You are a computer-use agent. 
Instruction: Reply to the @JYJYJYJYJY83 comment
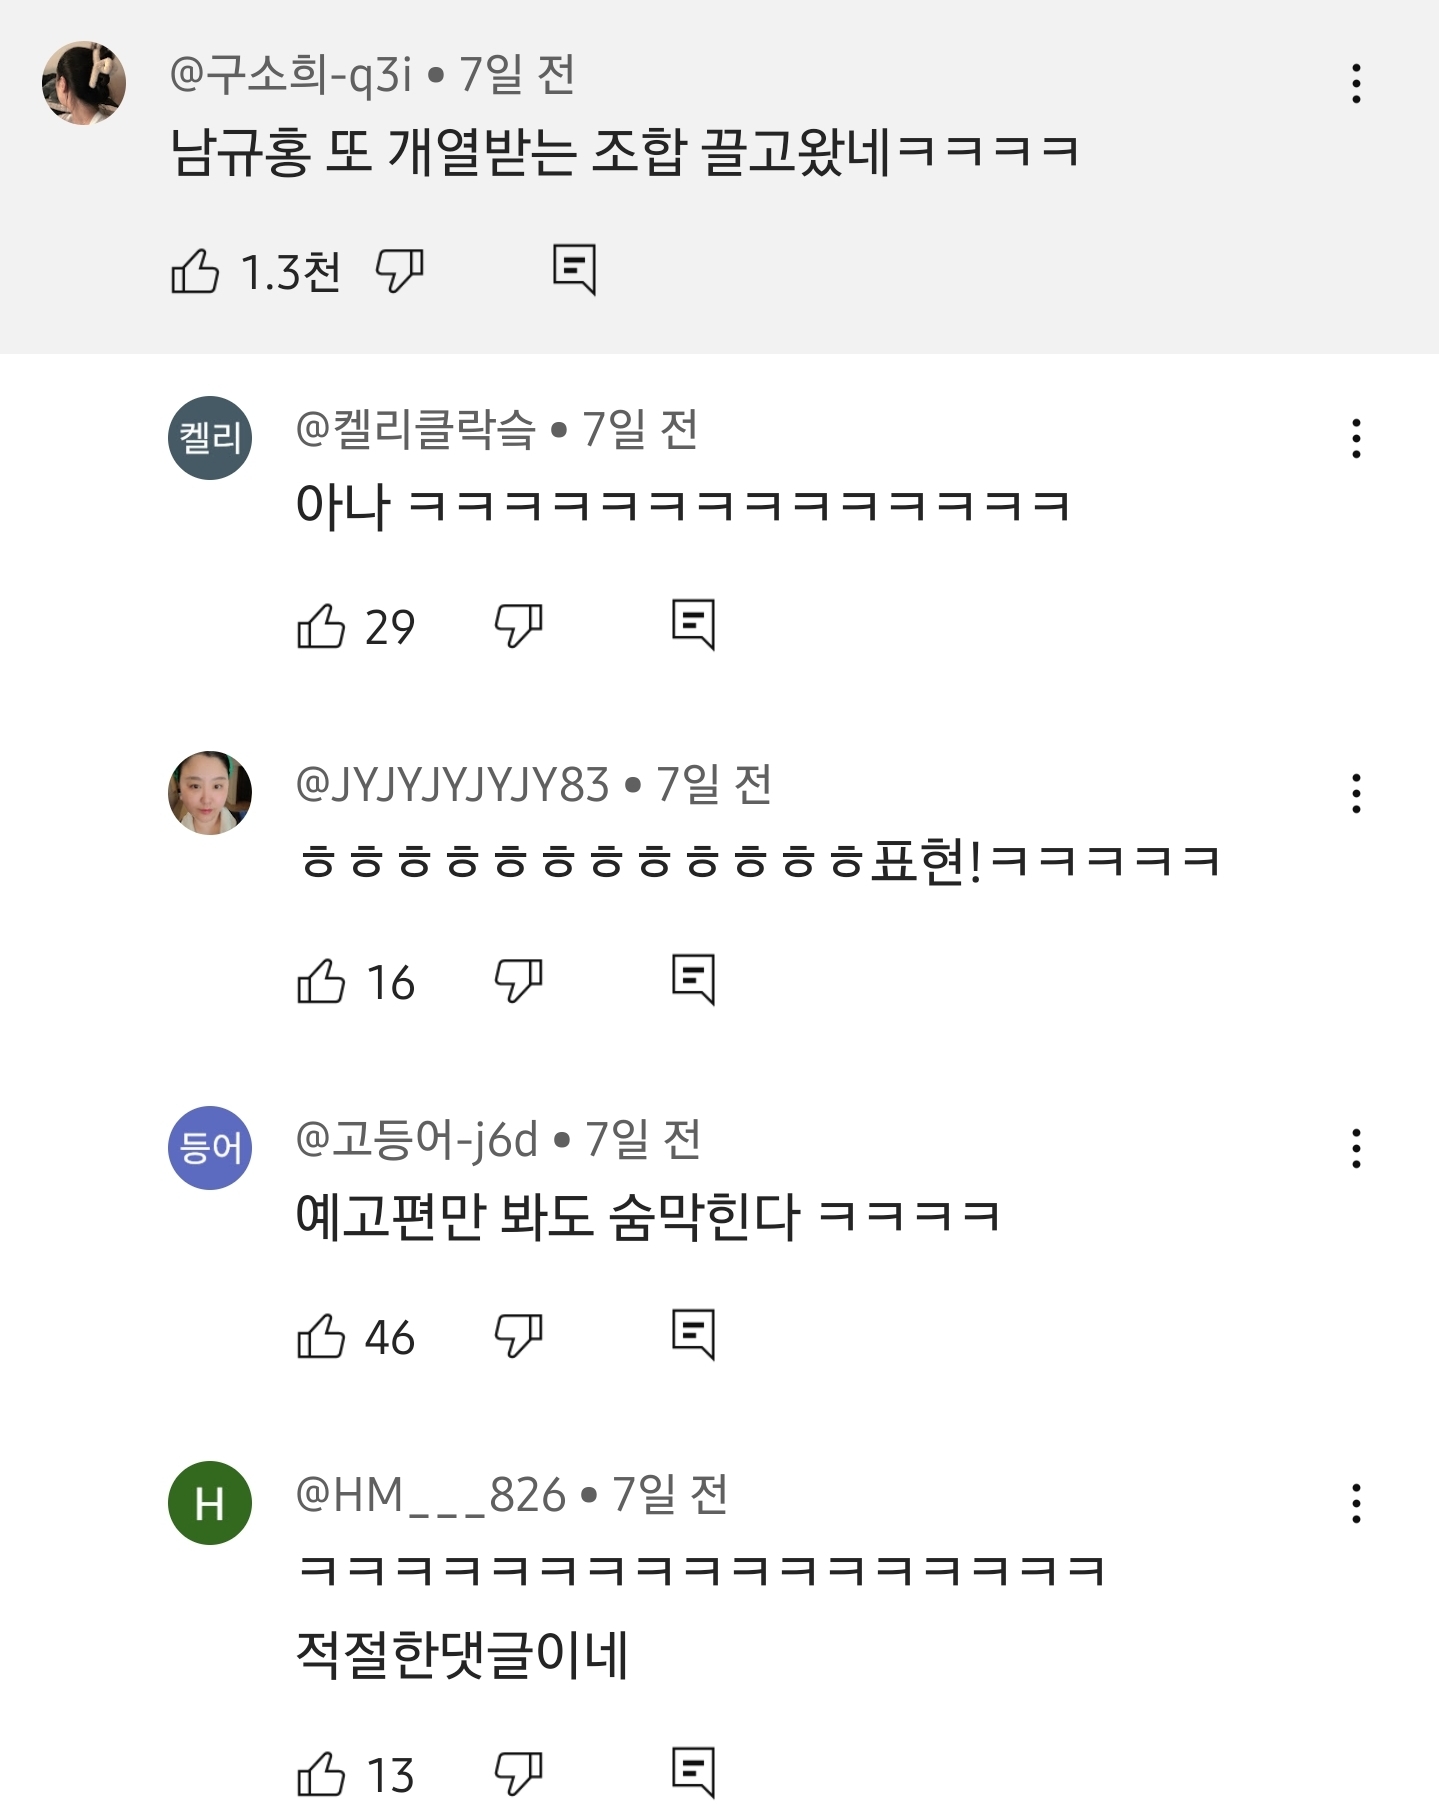click(x=693, y=979)
